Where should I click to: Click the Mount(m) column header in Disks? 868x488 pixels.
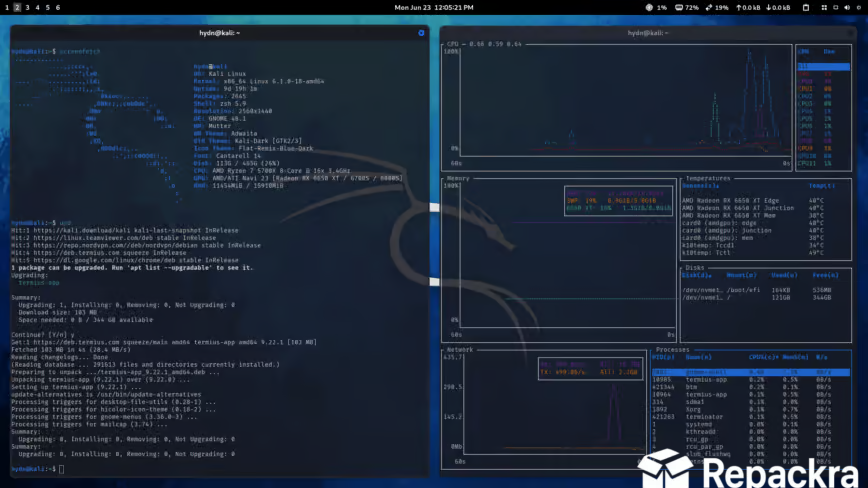point(741,276)
